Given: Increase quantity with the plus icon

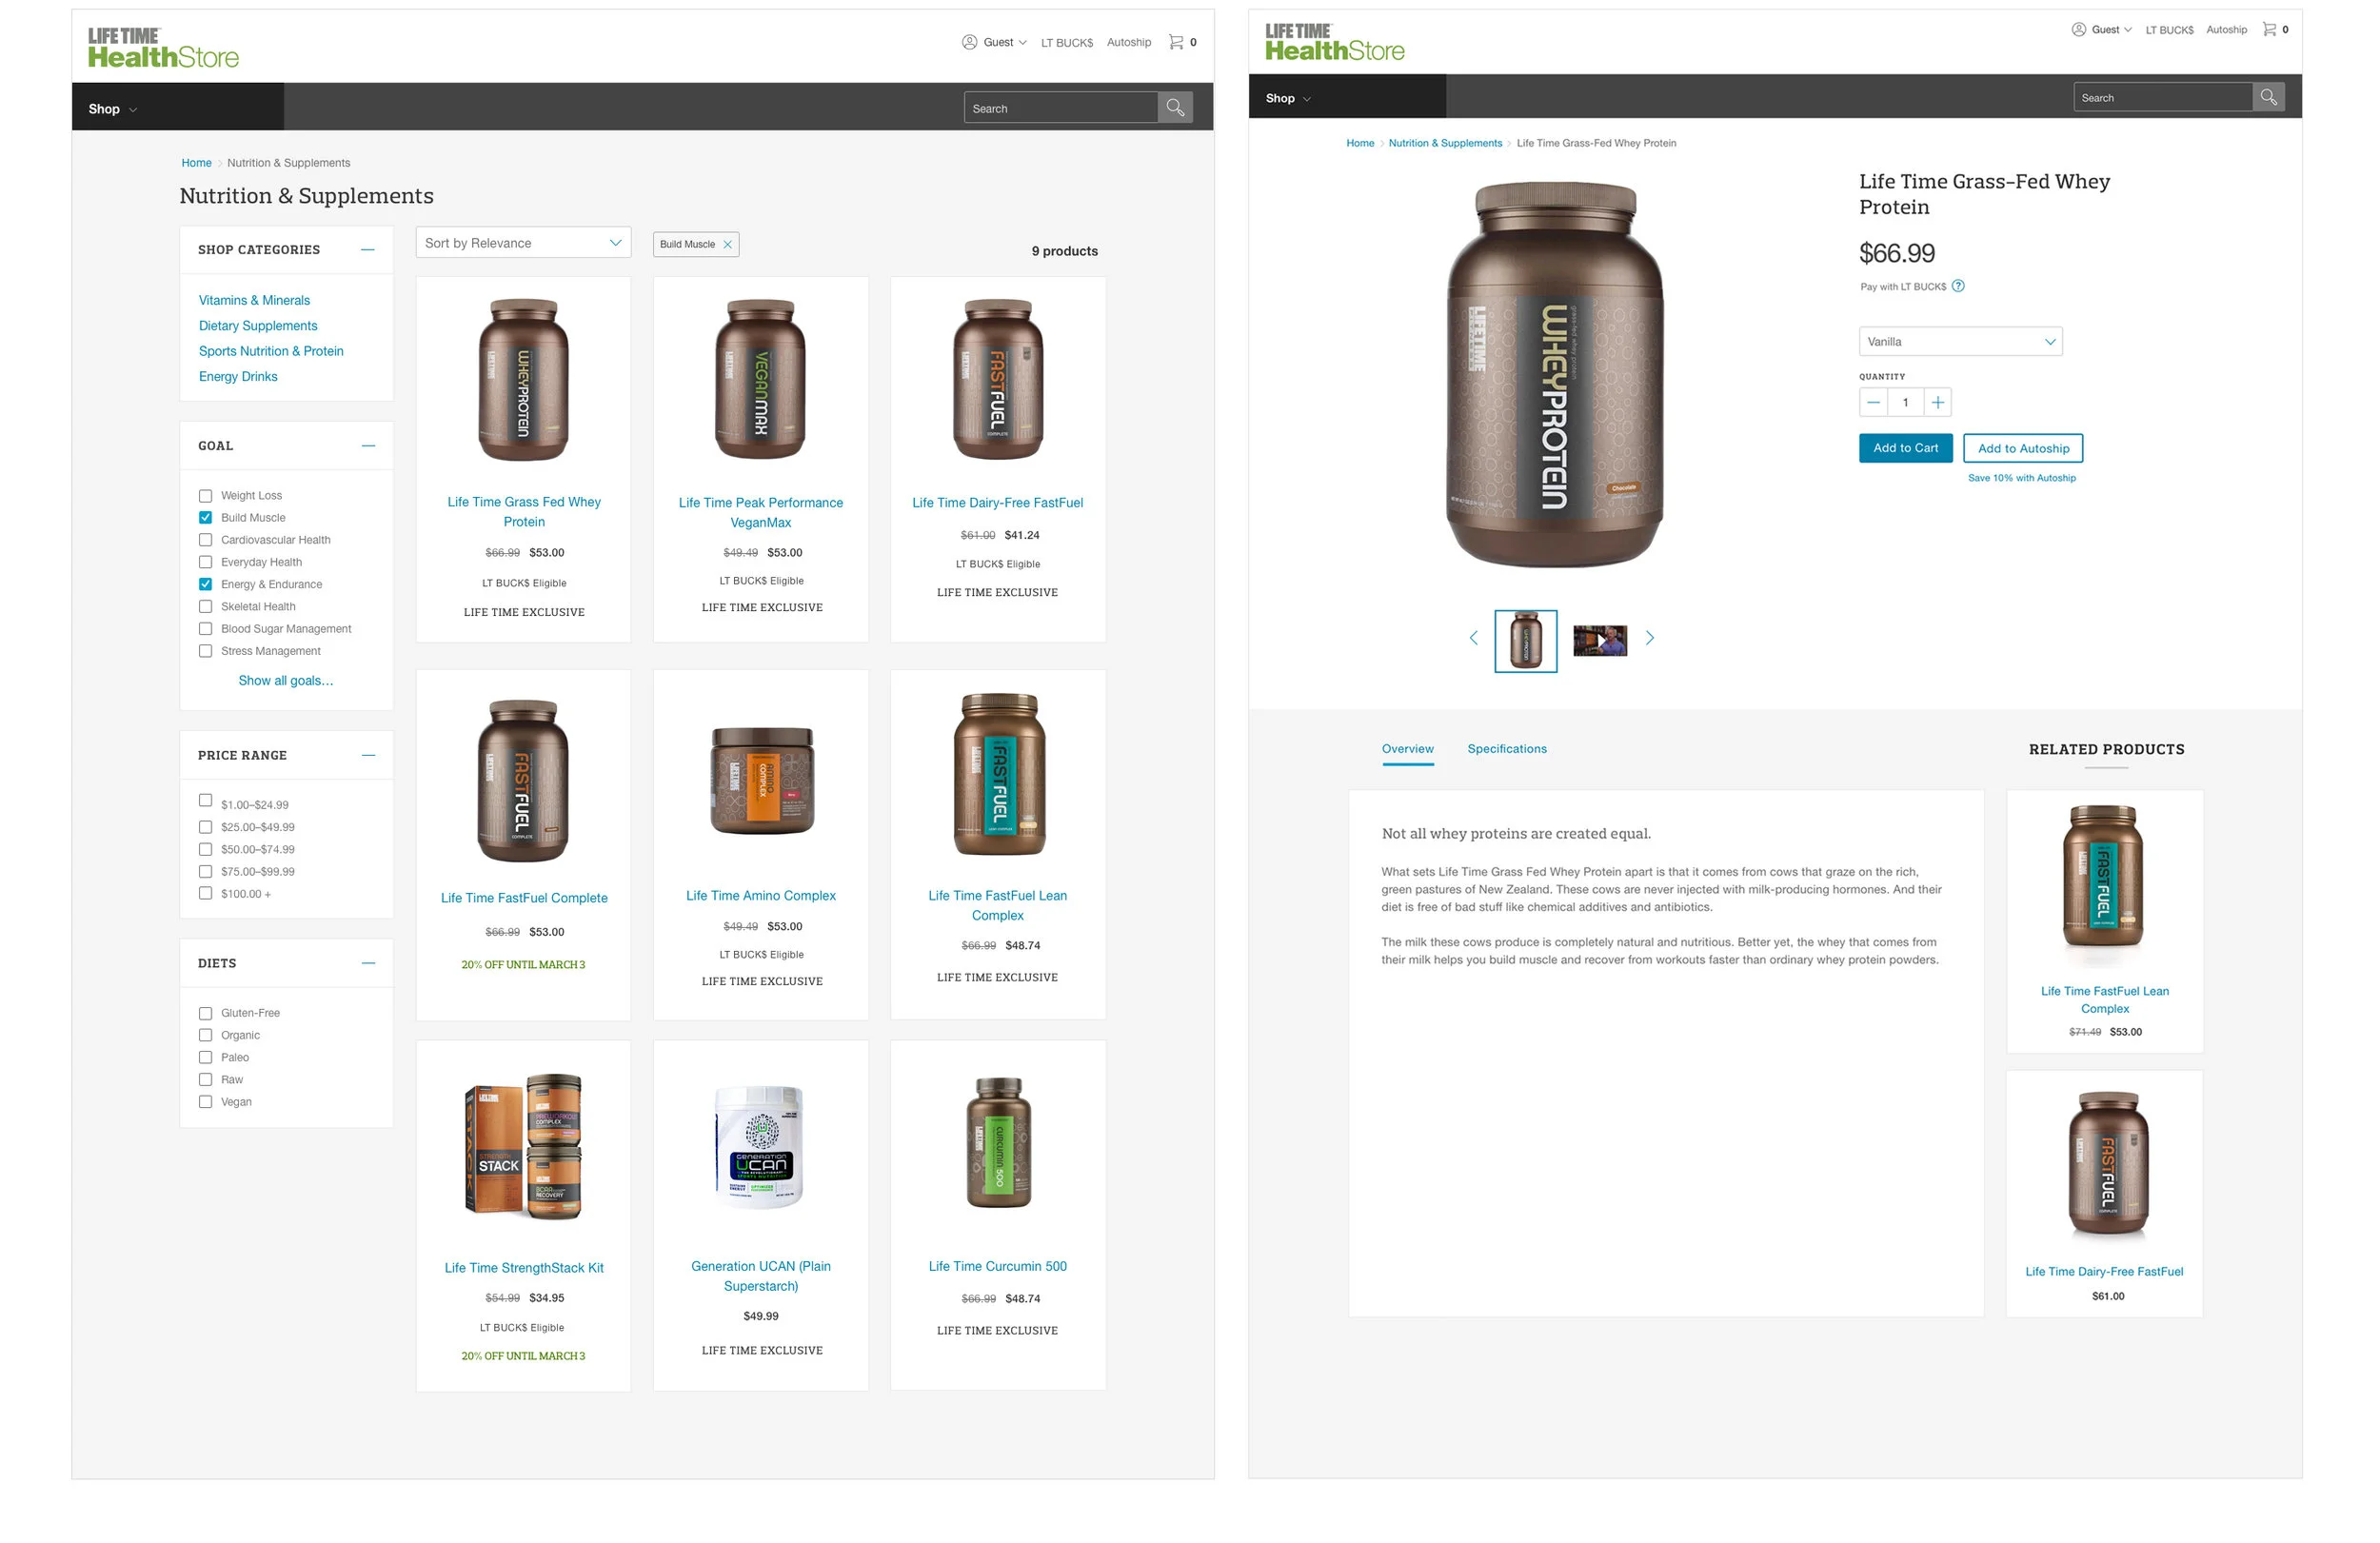Looking at the screenshot, I should [1937, 403].
